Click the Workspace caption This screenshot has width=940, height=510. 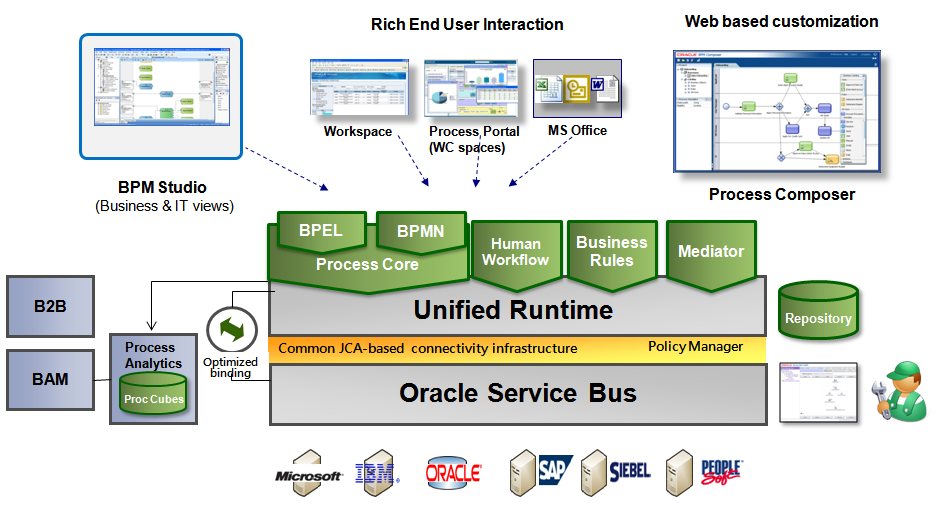pos(358,131)
